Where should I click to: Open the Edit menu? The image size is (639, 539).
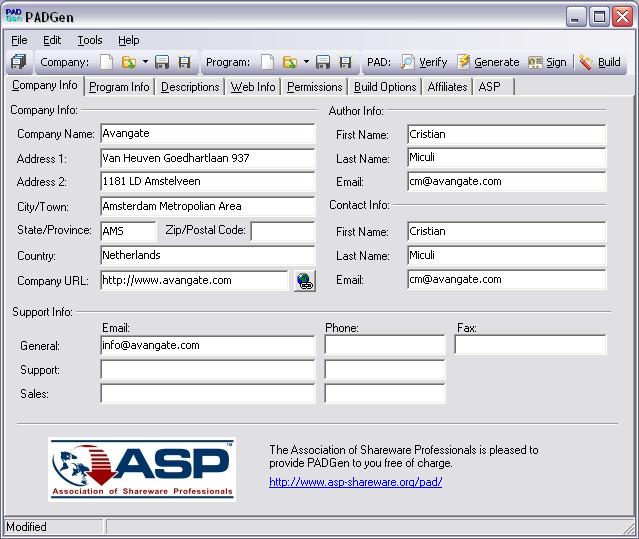52,40
